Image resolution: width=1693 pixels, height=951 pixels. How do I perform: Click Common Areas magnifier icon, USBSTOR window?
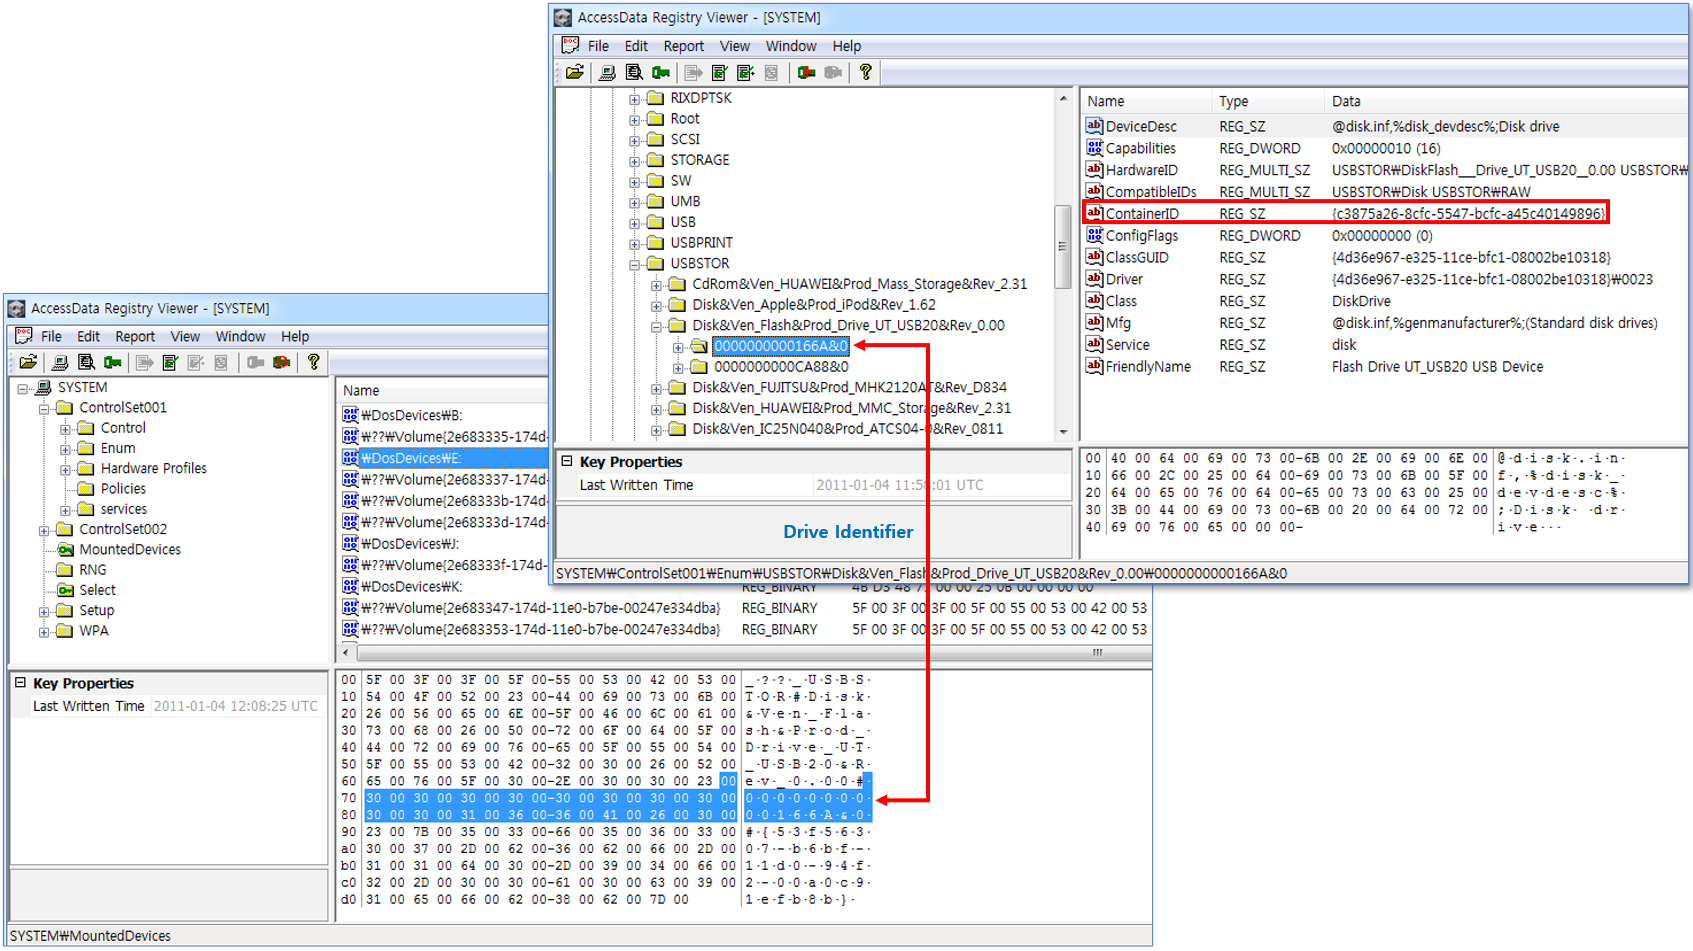click(634, 72)
